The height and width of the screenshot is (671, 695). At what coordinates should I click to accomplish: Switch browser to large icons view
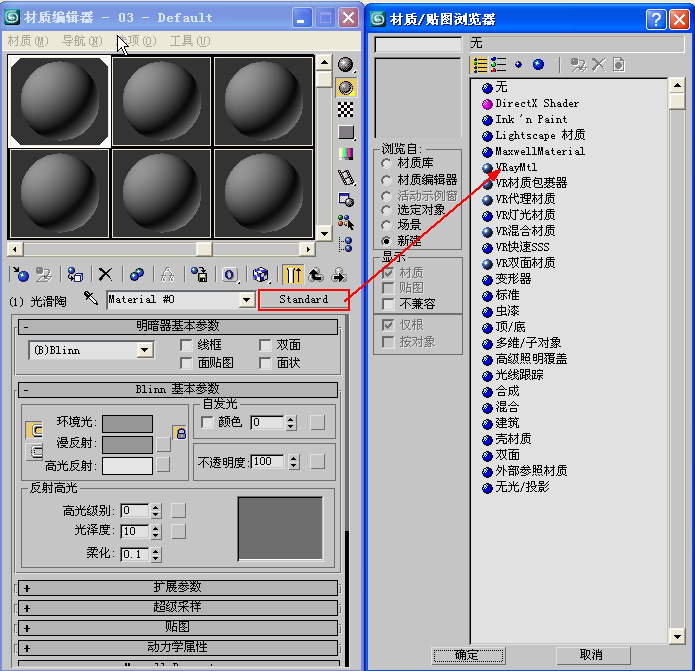(x=539, y=65)
